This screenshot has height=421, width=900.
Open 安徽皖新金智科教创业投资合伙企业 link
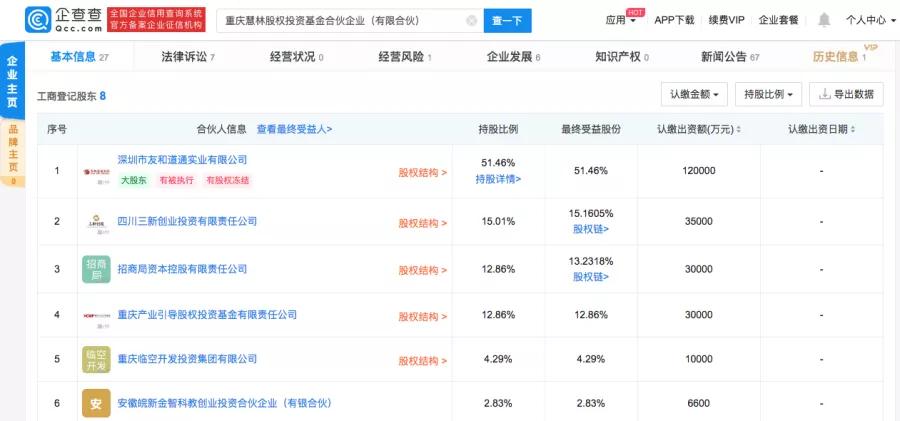click(225, 403)
